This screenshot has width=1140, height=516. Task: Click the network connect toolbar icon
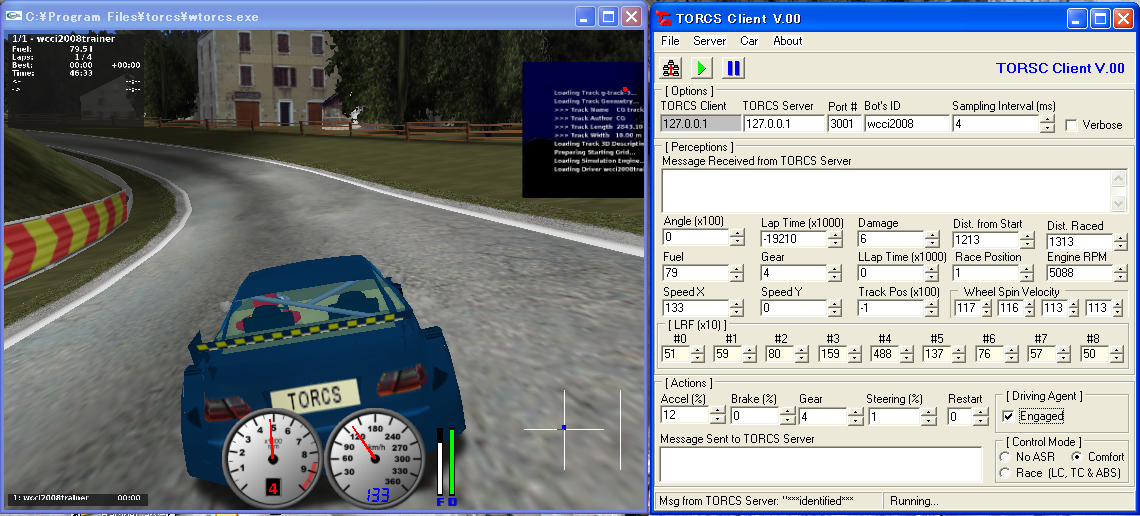click(x=672, y=68)
